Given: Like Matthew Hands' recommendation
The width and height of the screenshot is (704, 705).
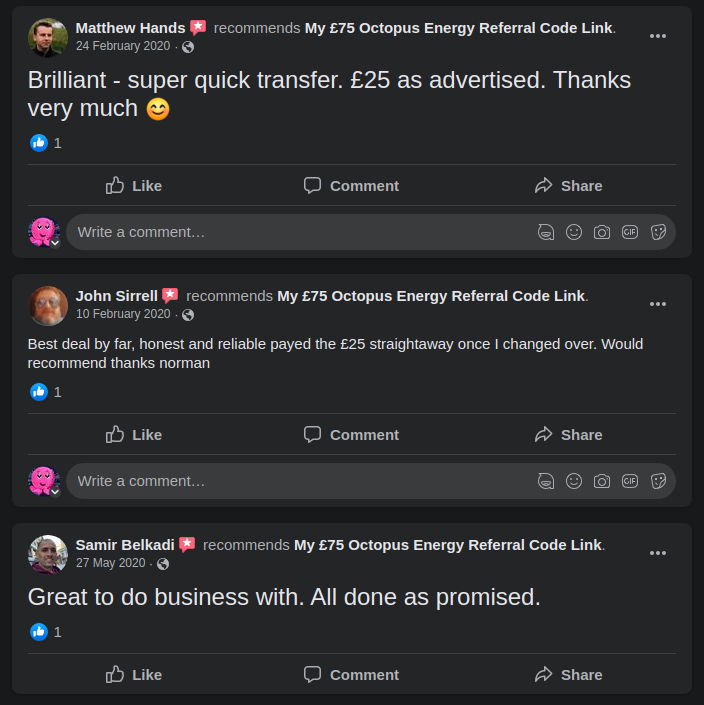Looking at the screenshot, I should pyautogui.click(x=134, y=186).
